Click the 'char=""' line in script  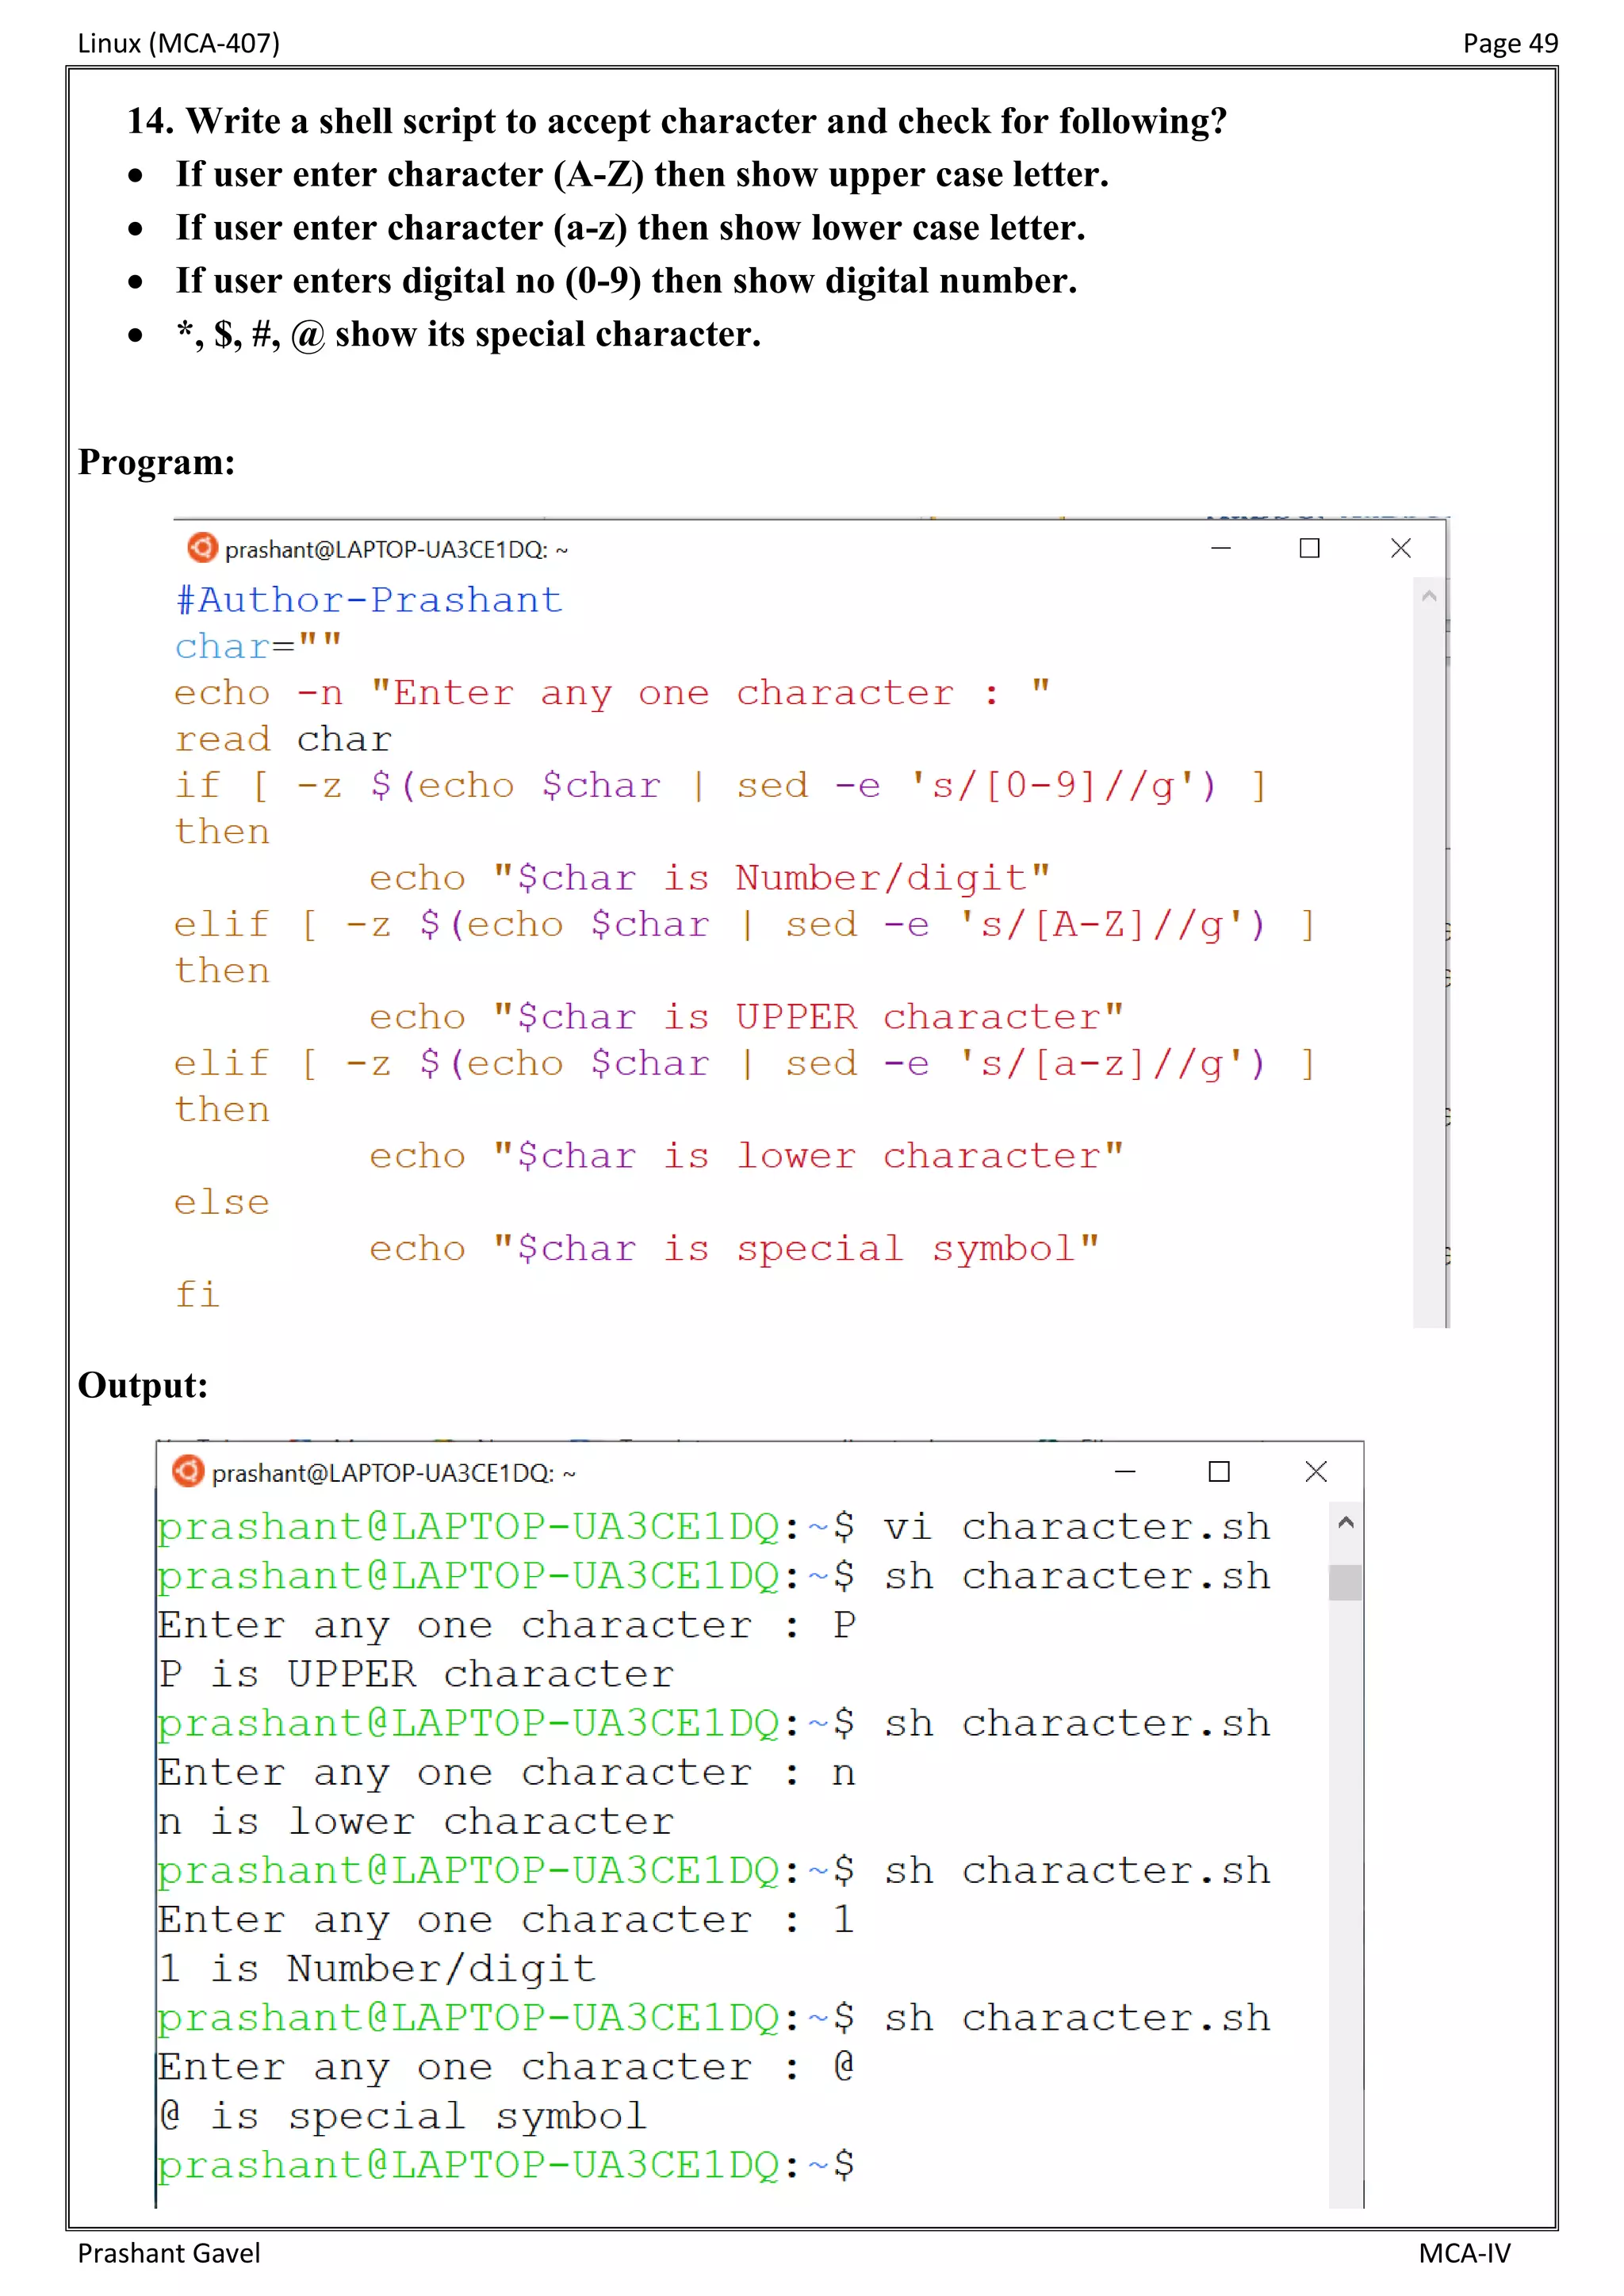(259, 647)
